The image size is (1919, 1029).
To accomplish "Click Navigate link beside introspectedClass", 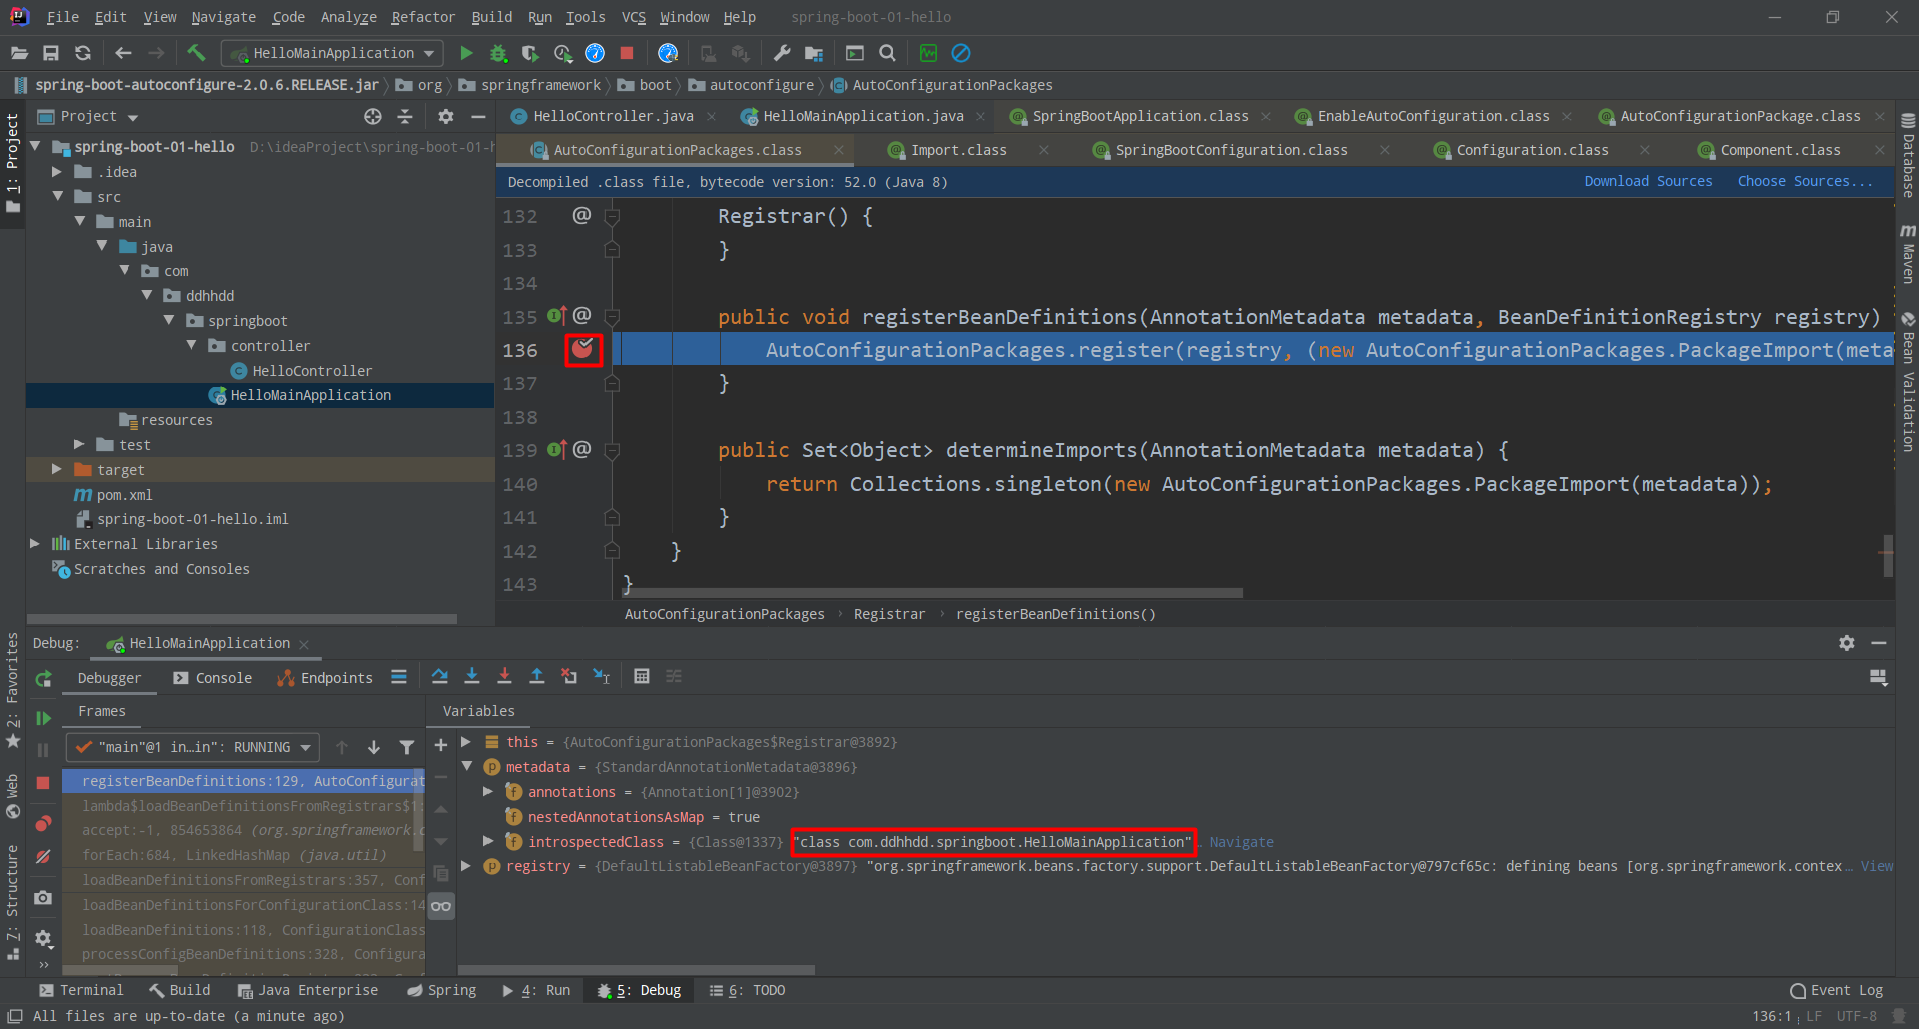I will click(1241, 842).
